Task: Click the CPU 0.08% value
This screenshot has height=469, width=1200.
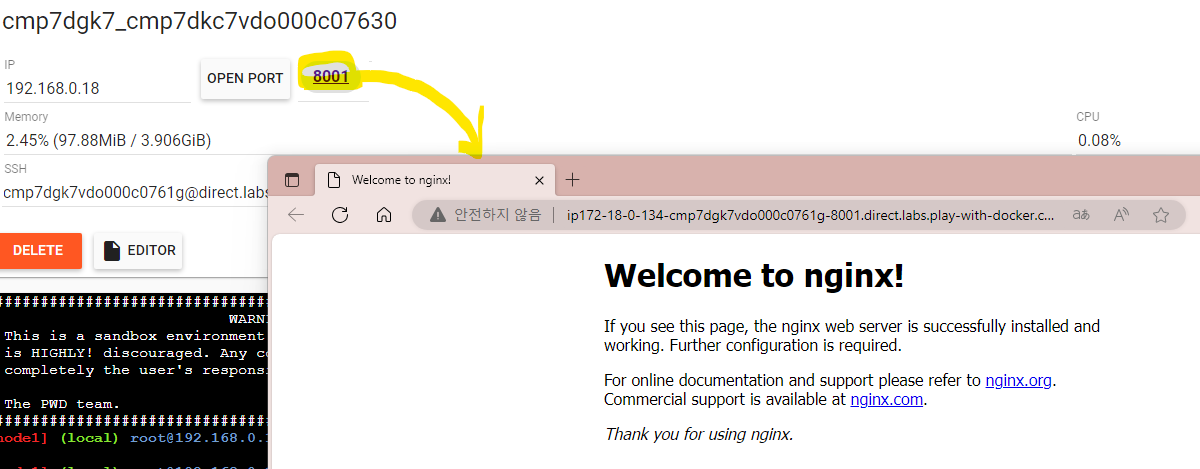Action: pyautogui.click(x=1099, y=140)
